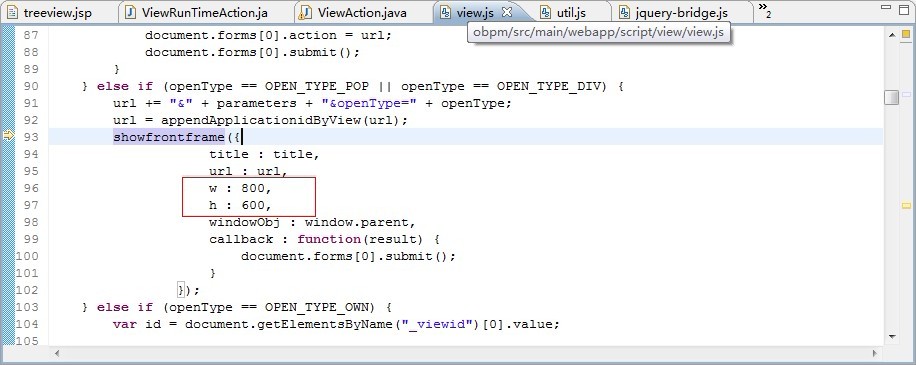Click 'appendApplicationidByView' function call

(261, 120)
